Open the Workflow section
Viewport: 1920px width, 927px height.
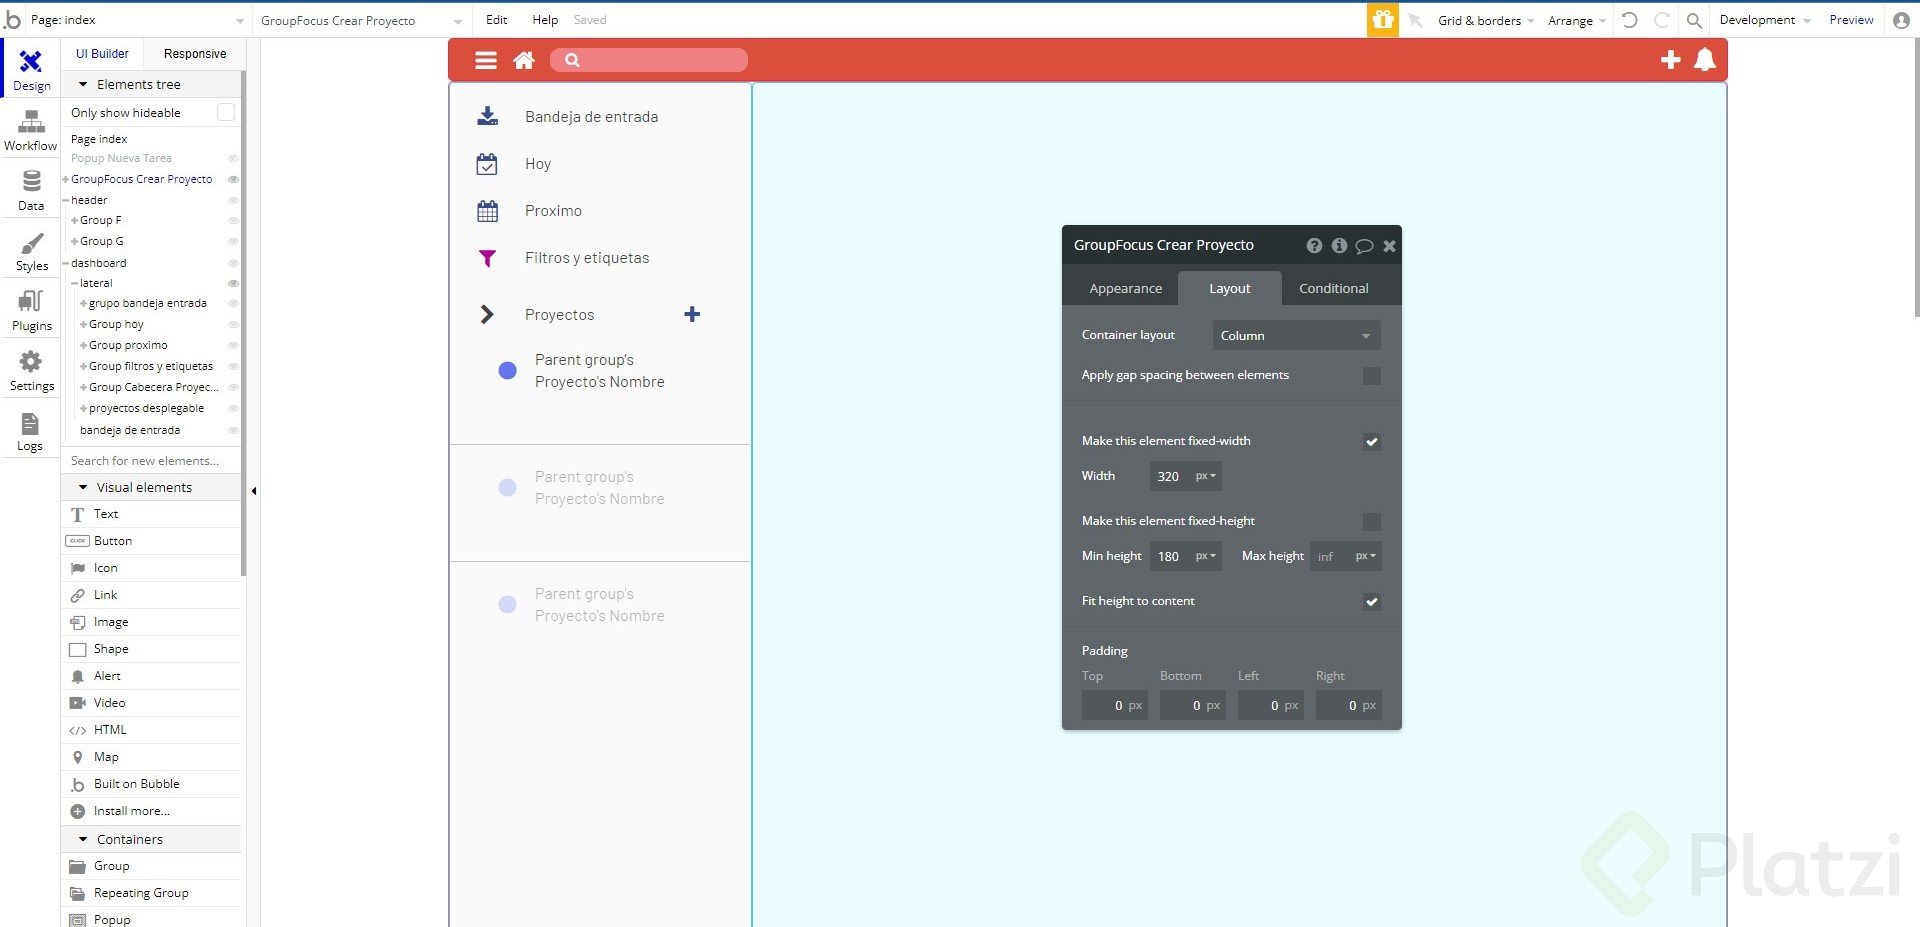31,131
